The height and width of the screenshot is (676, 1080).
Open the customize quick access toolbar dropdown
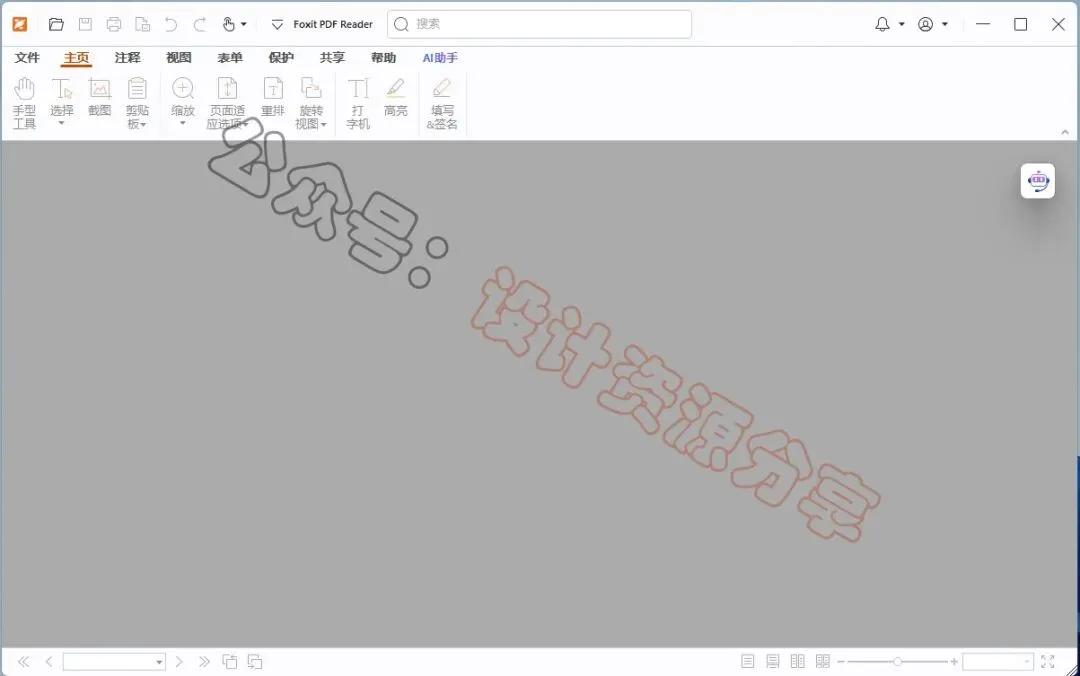pyautogui.click(x=277, y=25)
